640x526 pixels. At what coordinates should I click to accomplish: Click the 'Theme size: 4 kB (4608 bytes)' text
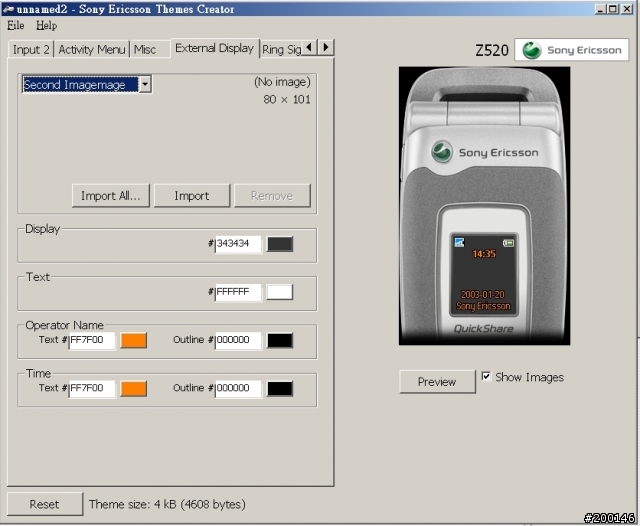pyautogui.click(x=167, y=504)
